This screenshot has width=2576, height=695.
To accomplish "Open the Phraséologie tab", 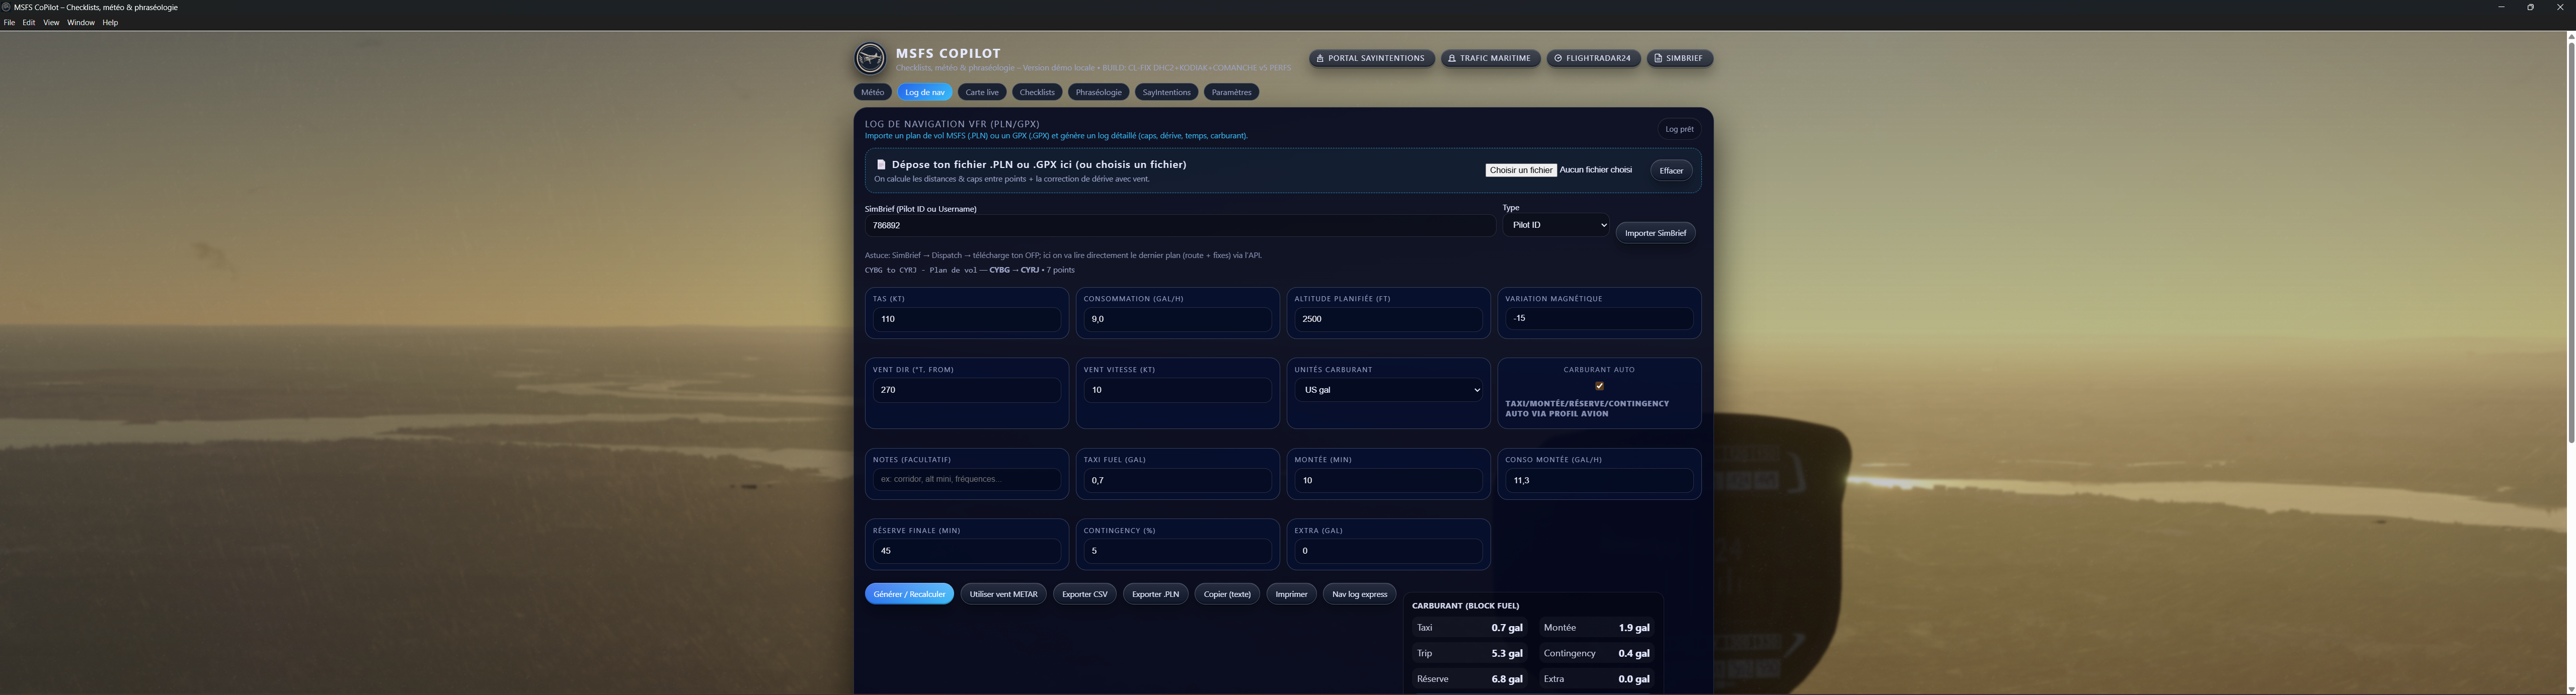I will 1098,92.
